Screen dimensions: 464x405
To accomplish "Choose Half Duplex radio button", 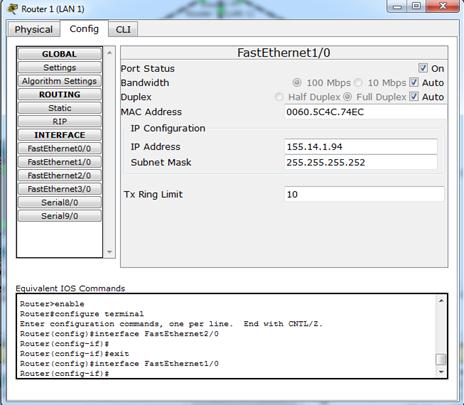I will pyautogui.click(x=279, y=97).
